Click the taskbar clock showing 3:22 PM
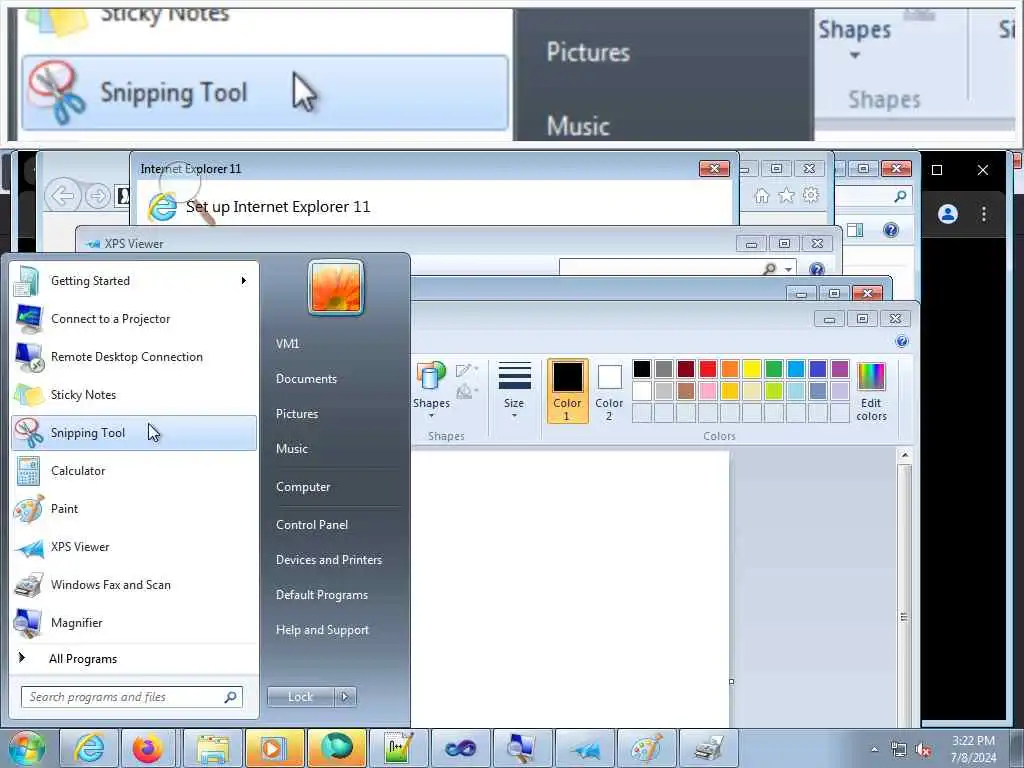The height and width of the screenshot is (768, 1024). (973, 749)
